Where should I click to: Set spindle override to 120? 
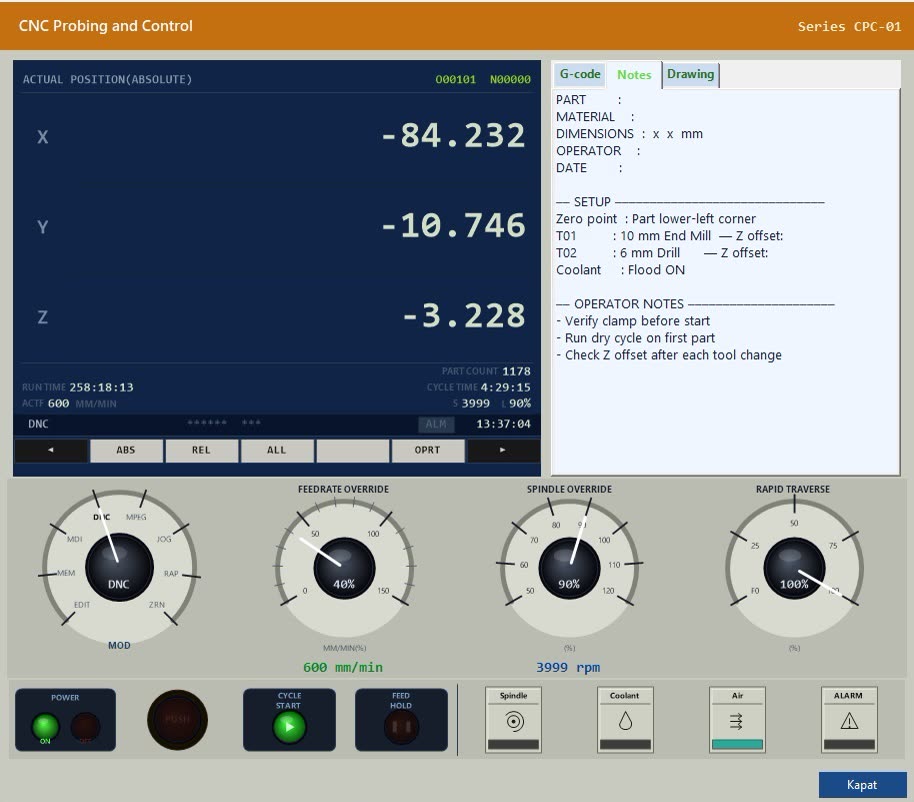coord(608,590)
